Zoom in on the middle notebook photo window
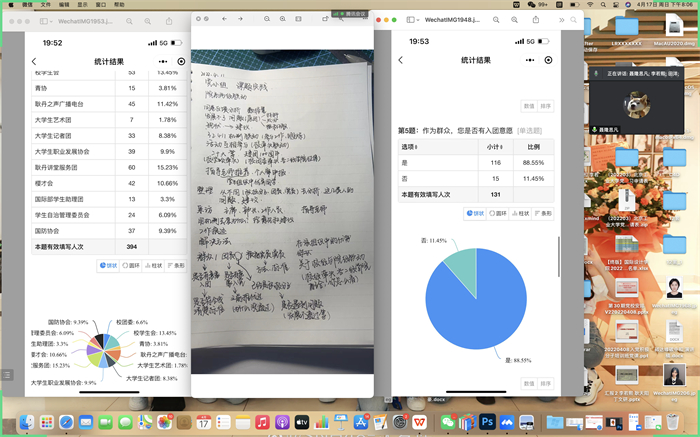700x437 pixels. [x=283, y=19]
